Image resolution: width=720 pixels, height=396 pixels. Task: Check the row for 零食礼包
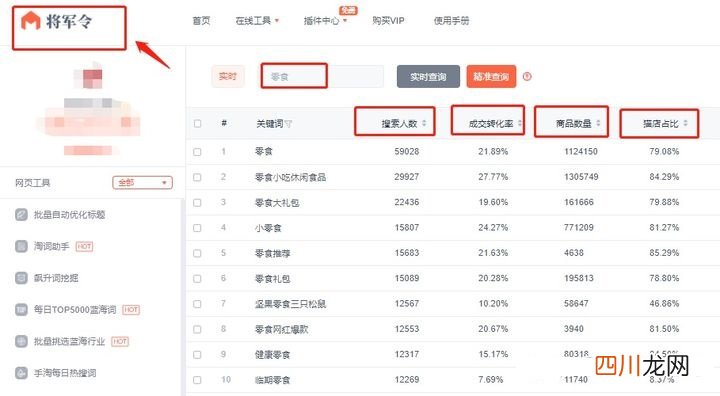tap(197, 279)
